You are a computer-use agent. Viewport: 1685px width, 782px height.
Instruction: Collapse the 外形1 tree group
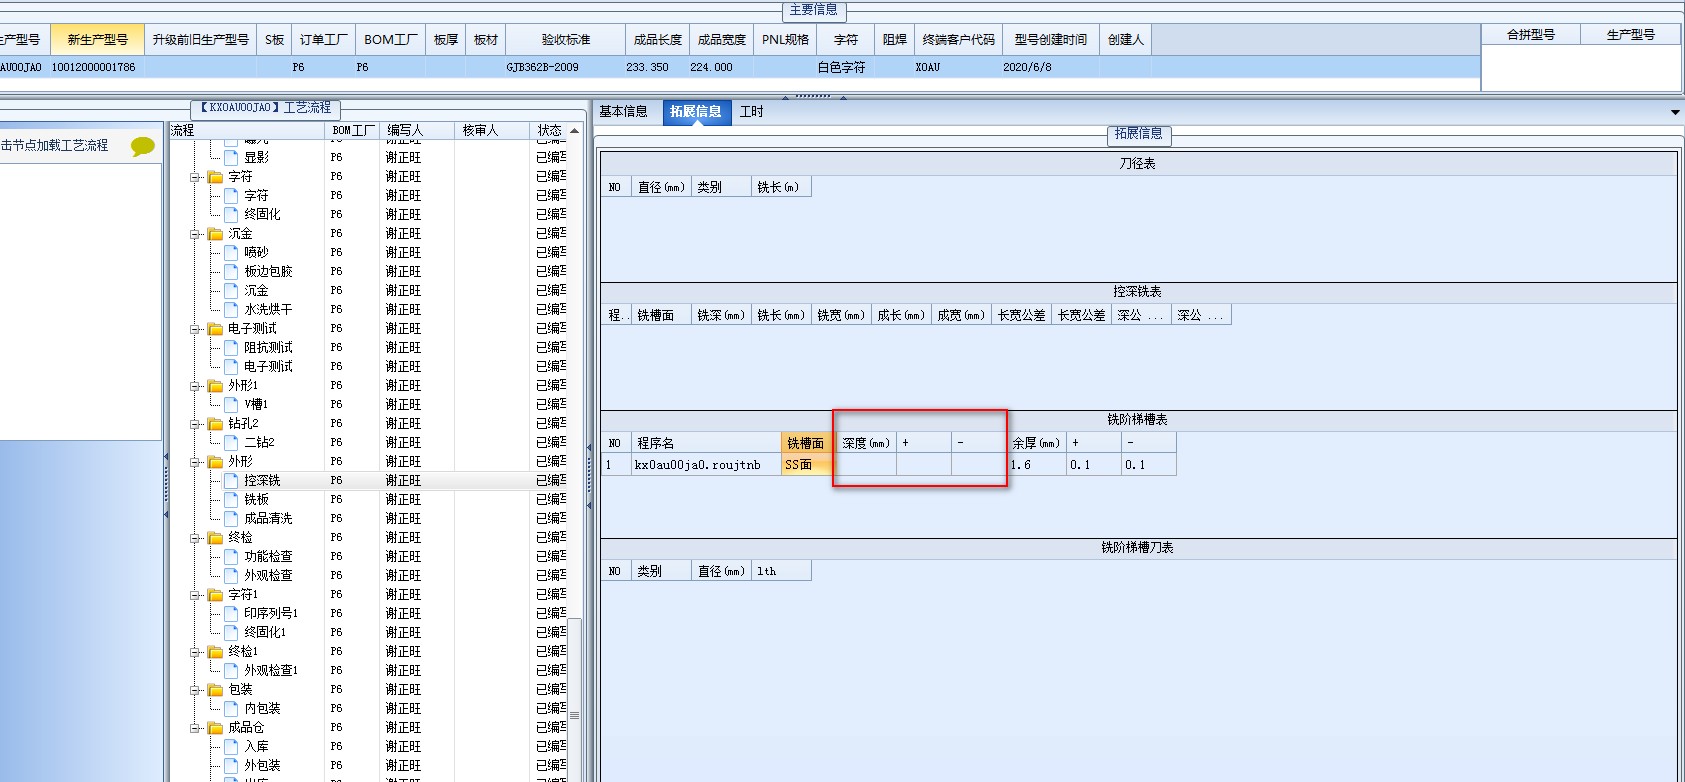click(x=196, y=386)
